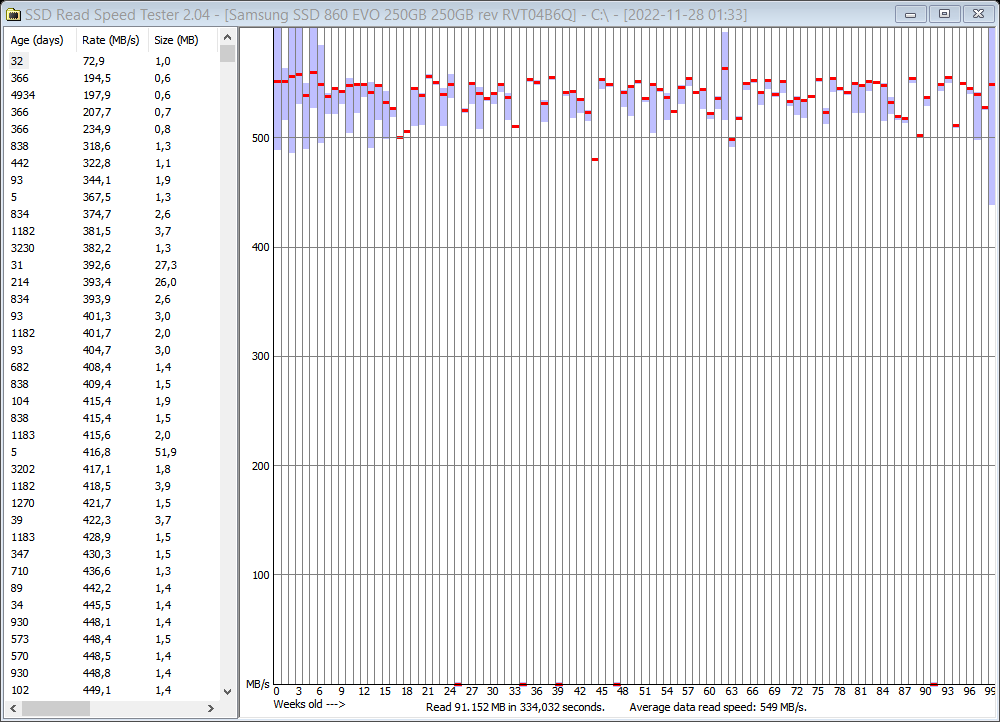Select the row with age 3202
Image resolution: width=1000 pixels, height=722 pixels.
click(x=112, y=469)
